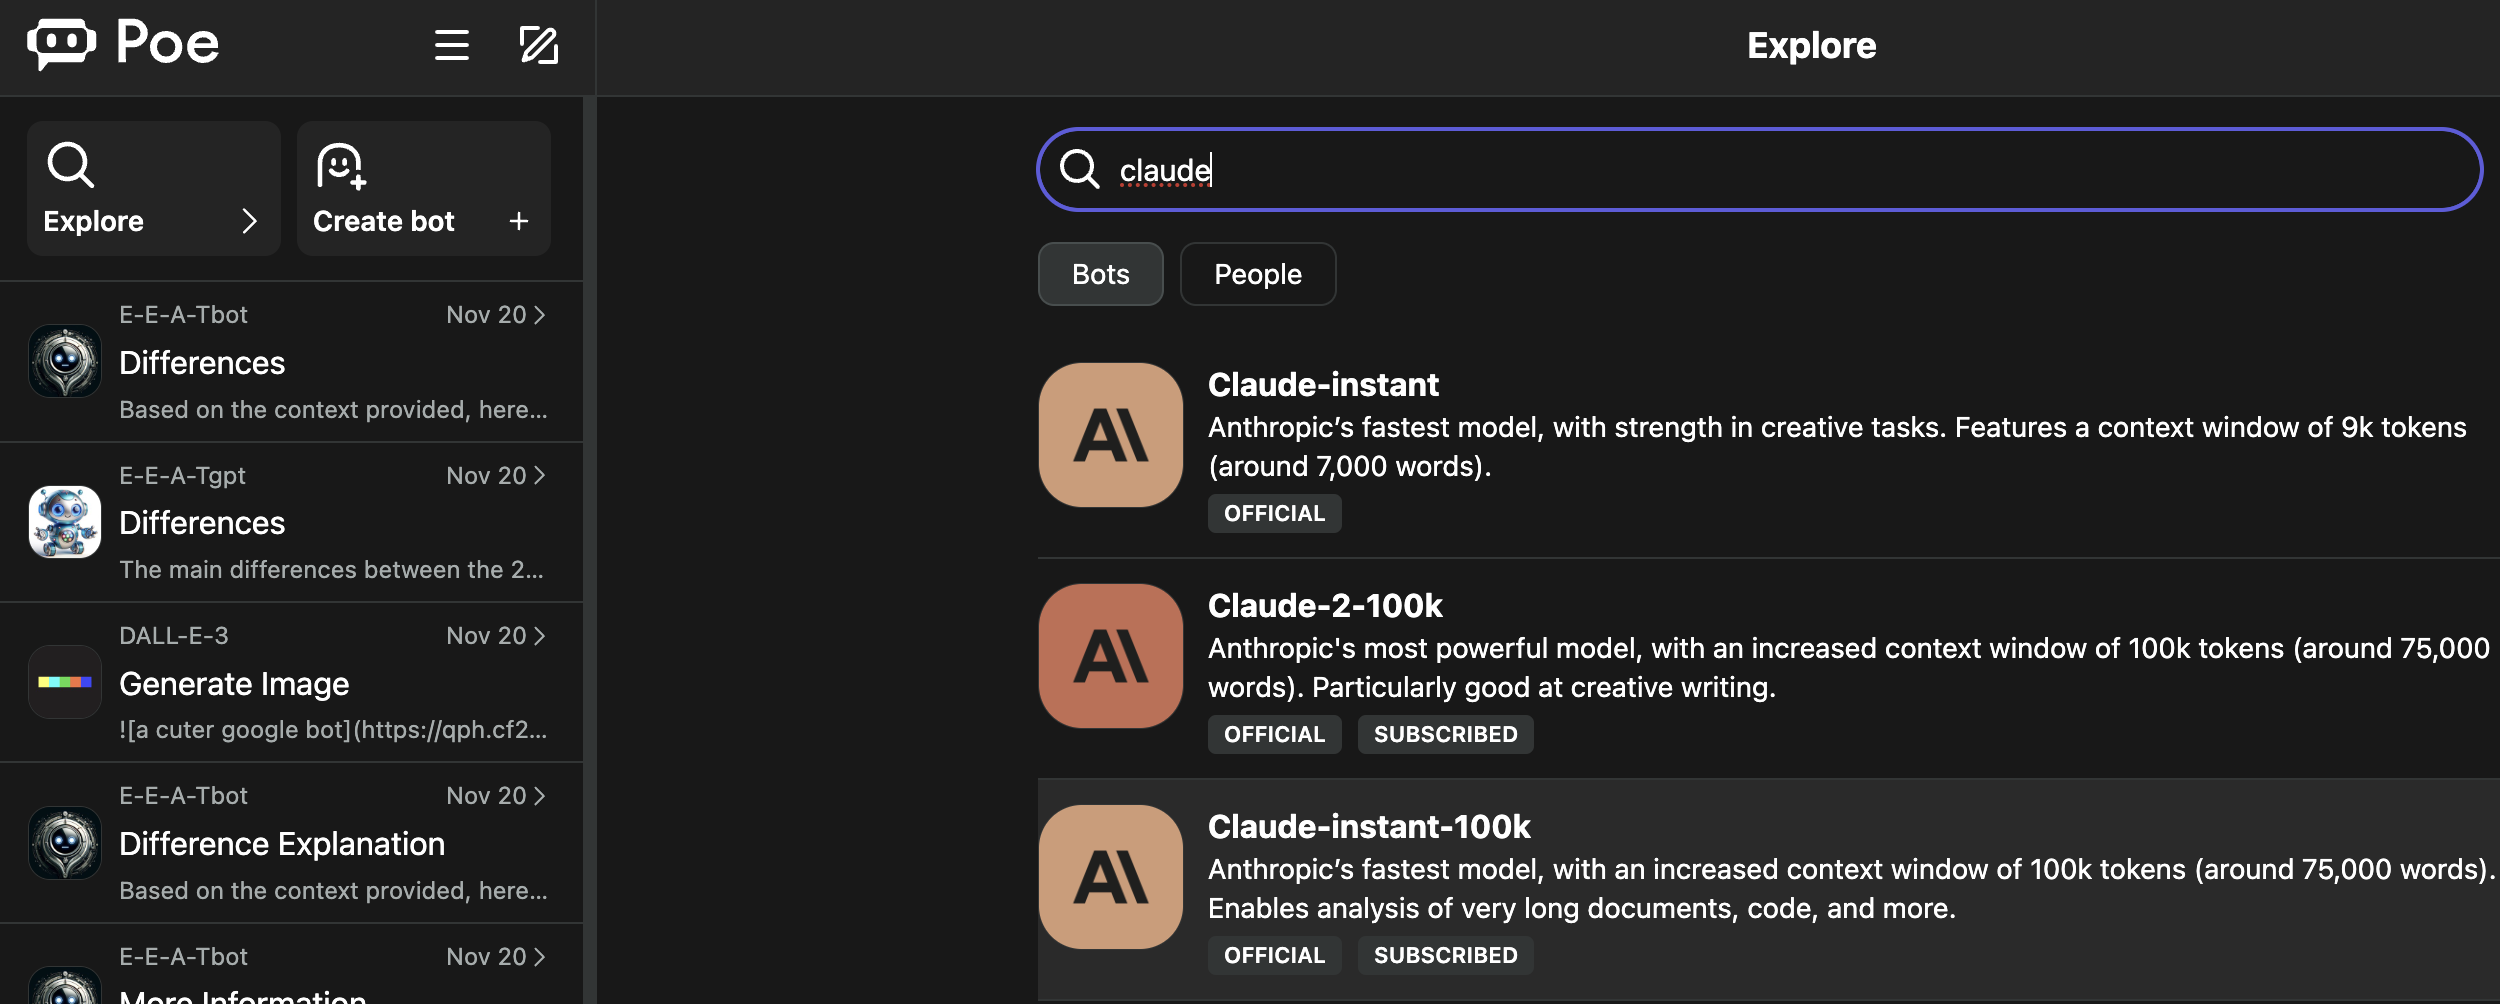
Task: Click SUBSCRIBED badge under Claude-2-100k
Action: [1446, 734]
